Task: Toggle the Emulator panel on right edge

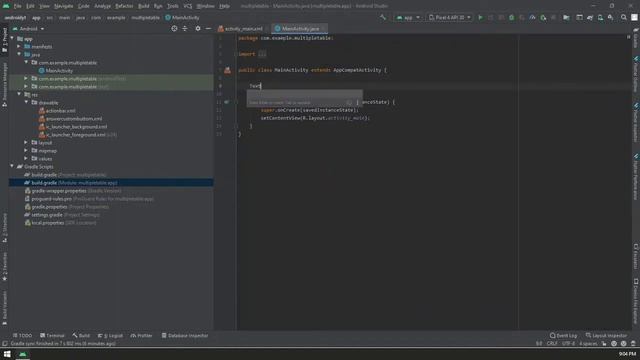Action: point(636,256)
